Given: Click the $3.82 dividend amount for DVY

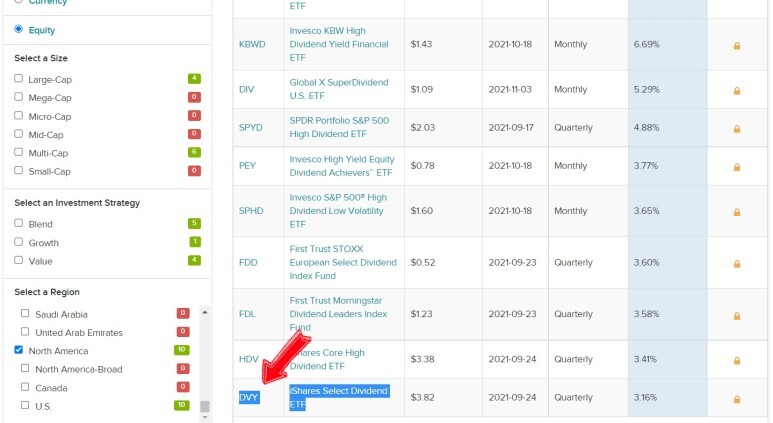Looking at the screenshot, I should [422, 397].
